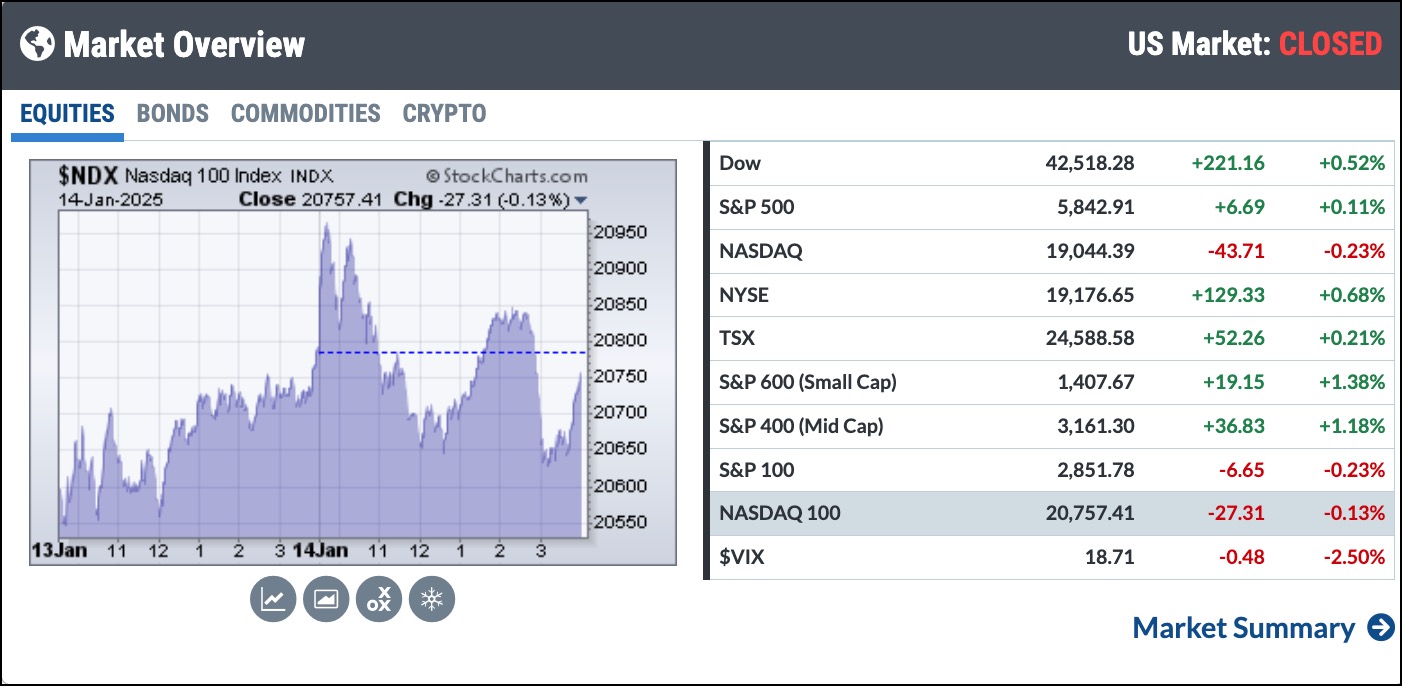Open the Seasonality snowflake icon
This screenshot has height=686, width=1402.
pos(431,599)
